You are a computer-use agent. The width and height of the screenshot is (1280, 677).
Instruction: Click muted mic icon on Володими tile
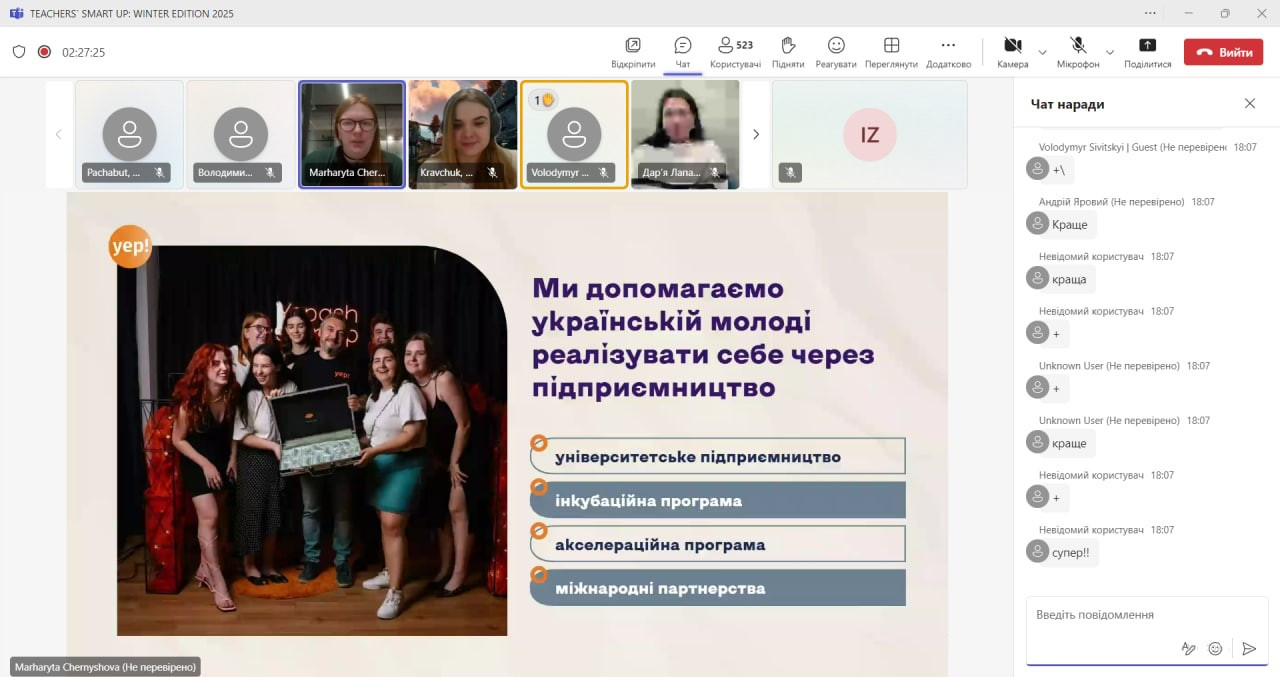click(270, 172)
